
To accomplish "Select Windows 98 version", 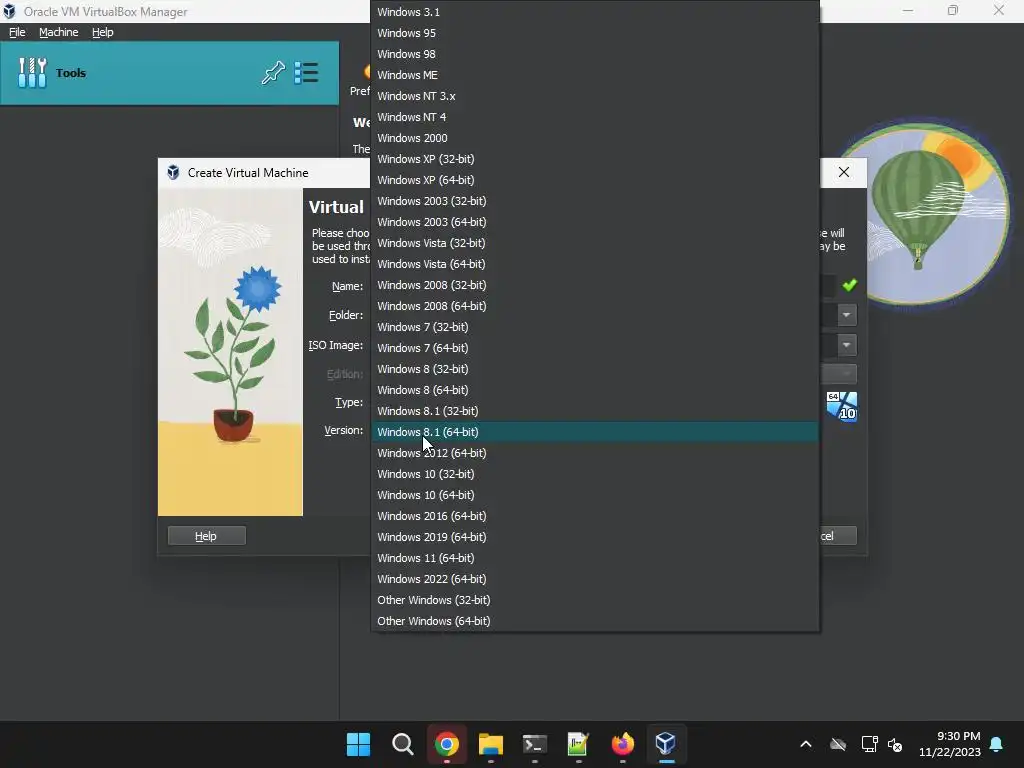I will click(595, 54).
